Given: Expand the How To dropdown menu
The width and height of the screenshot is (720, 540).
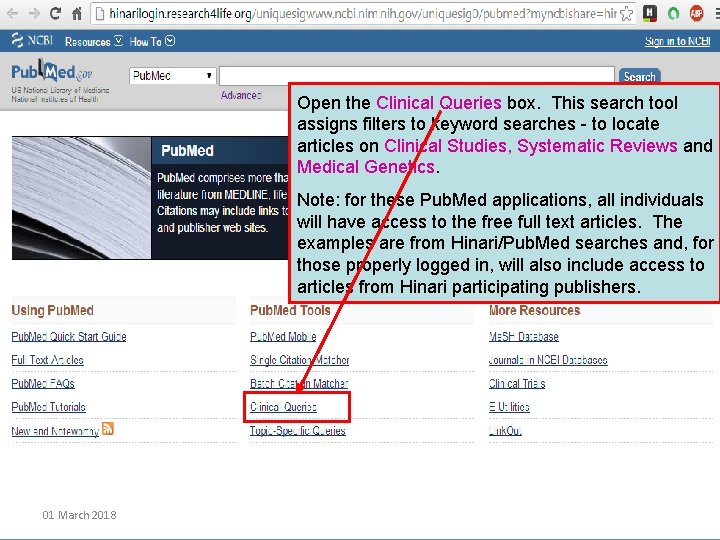Looking at the screenshot, I should pos(152,41).
